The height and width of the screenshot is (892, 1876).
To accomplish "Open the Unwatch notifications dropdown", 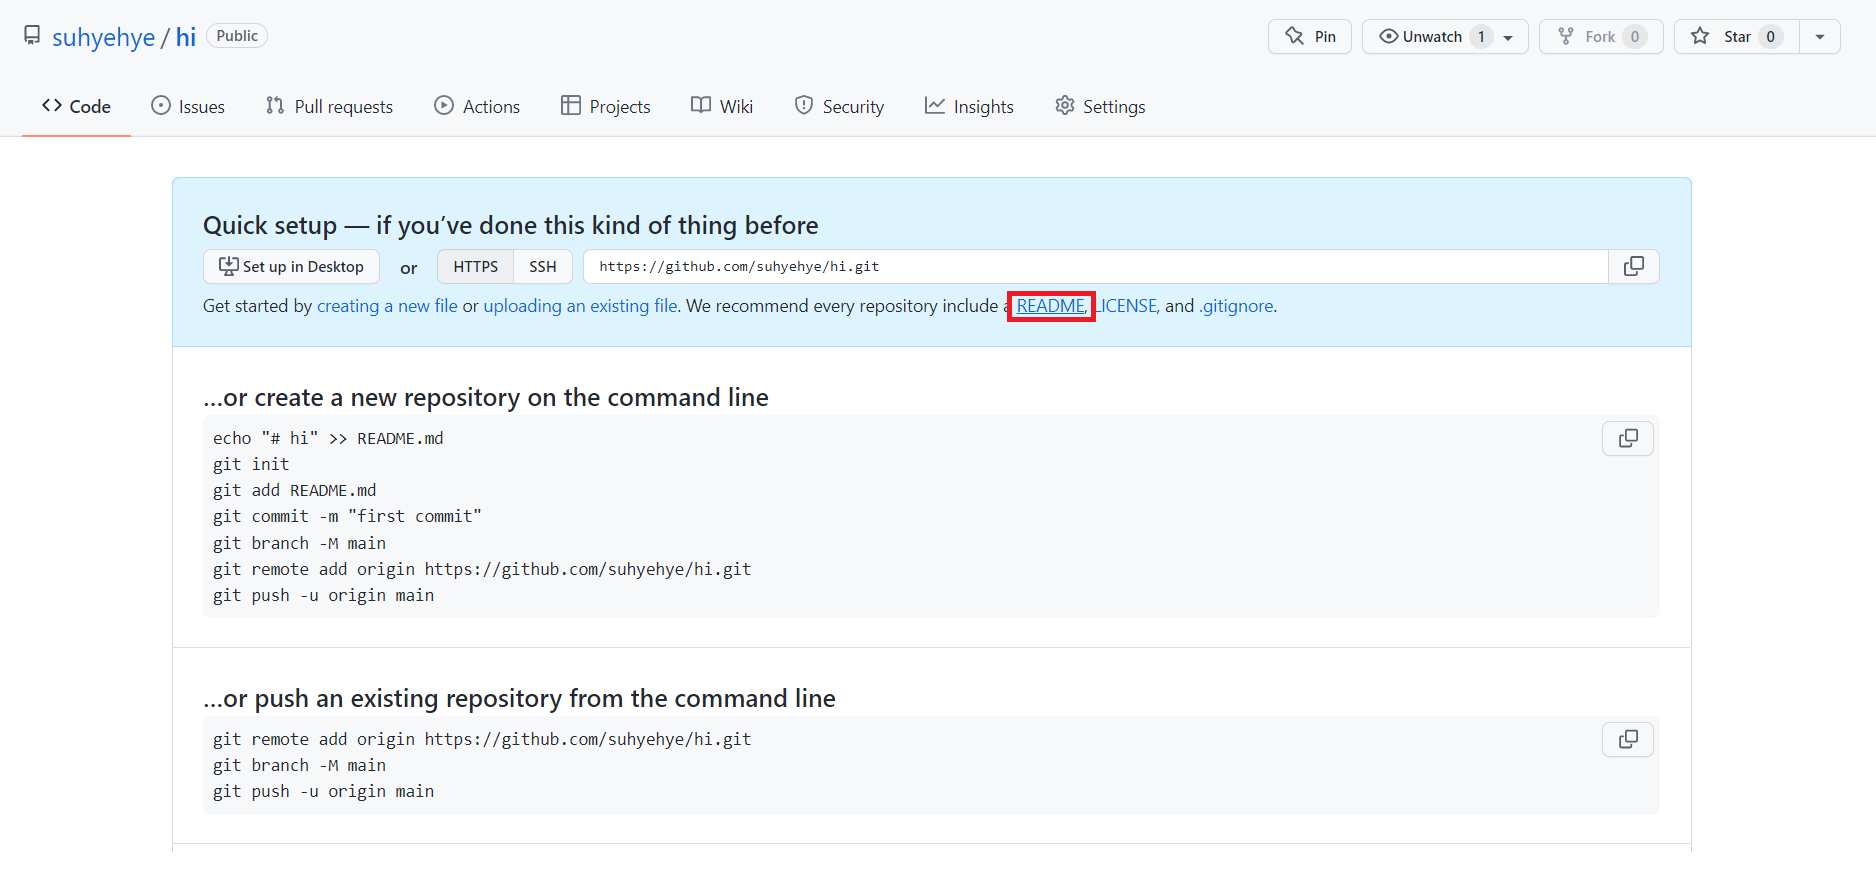I will (1445, 36).
